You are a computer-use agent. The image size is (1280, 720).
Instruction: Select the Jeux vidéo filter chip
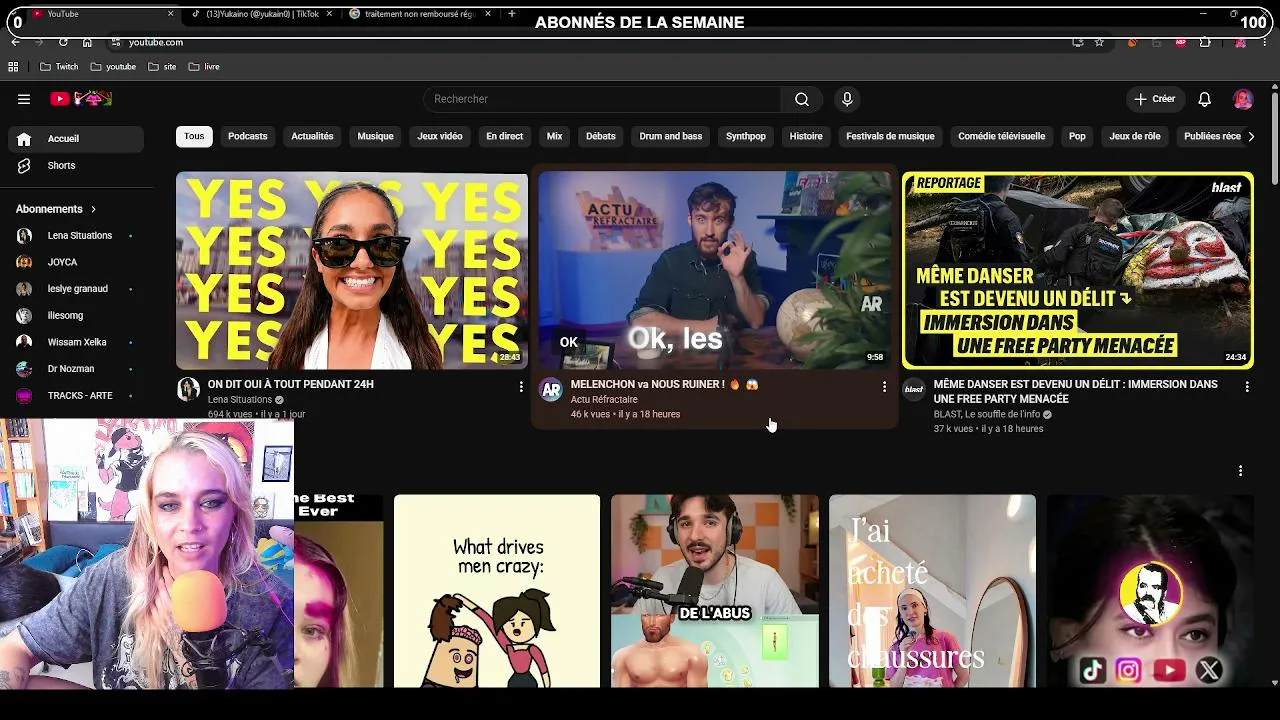[440, 136]
